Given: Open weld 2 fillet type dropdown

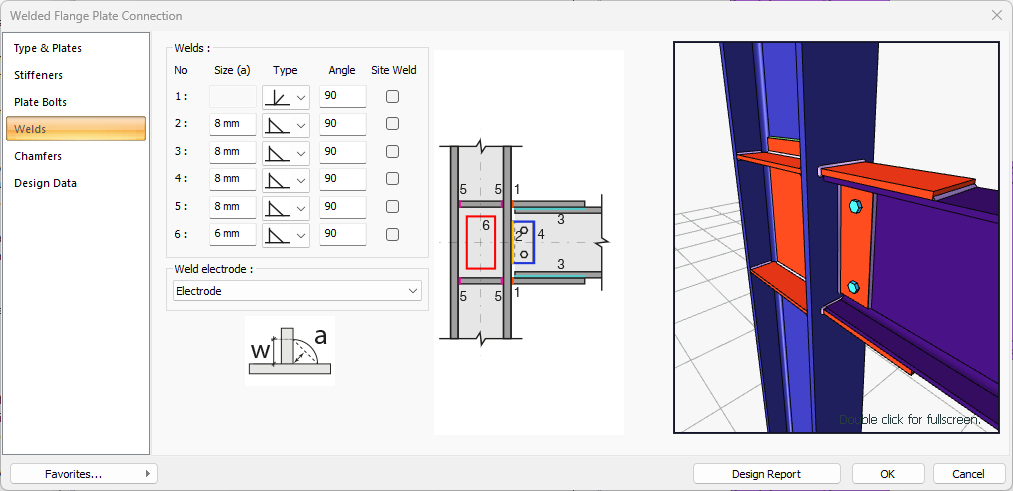Looking at the screenshot, I should click(286, 124).
